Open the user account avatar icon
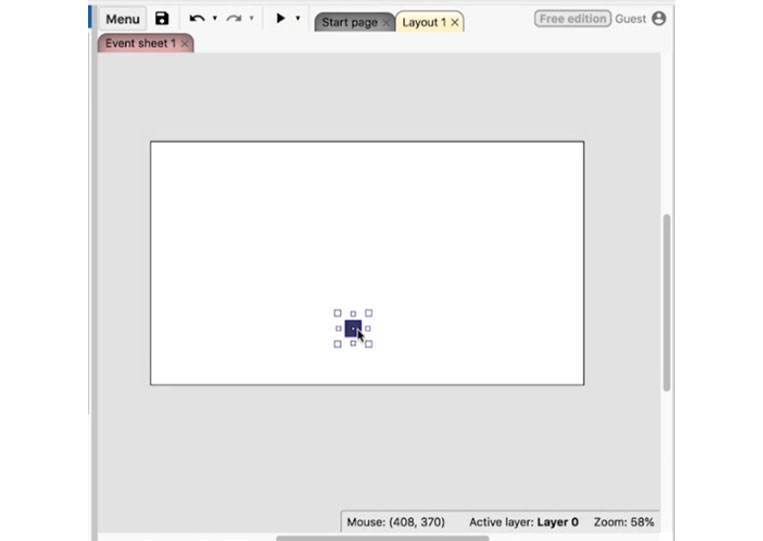The height and width of the screenshot is (541, 763). 659,18
